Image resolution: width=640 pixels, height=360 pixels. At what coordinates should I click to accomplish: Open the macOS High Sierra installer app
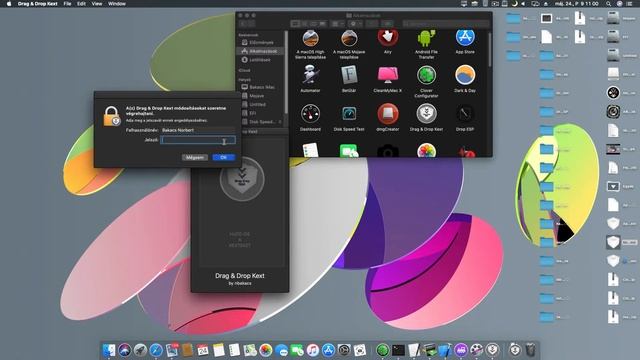pyautogui.click(x=310, y=40)
